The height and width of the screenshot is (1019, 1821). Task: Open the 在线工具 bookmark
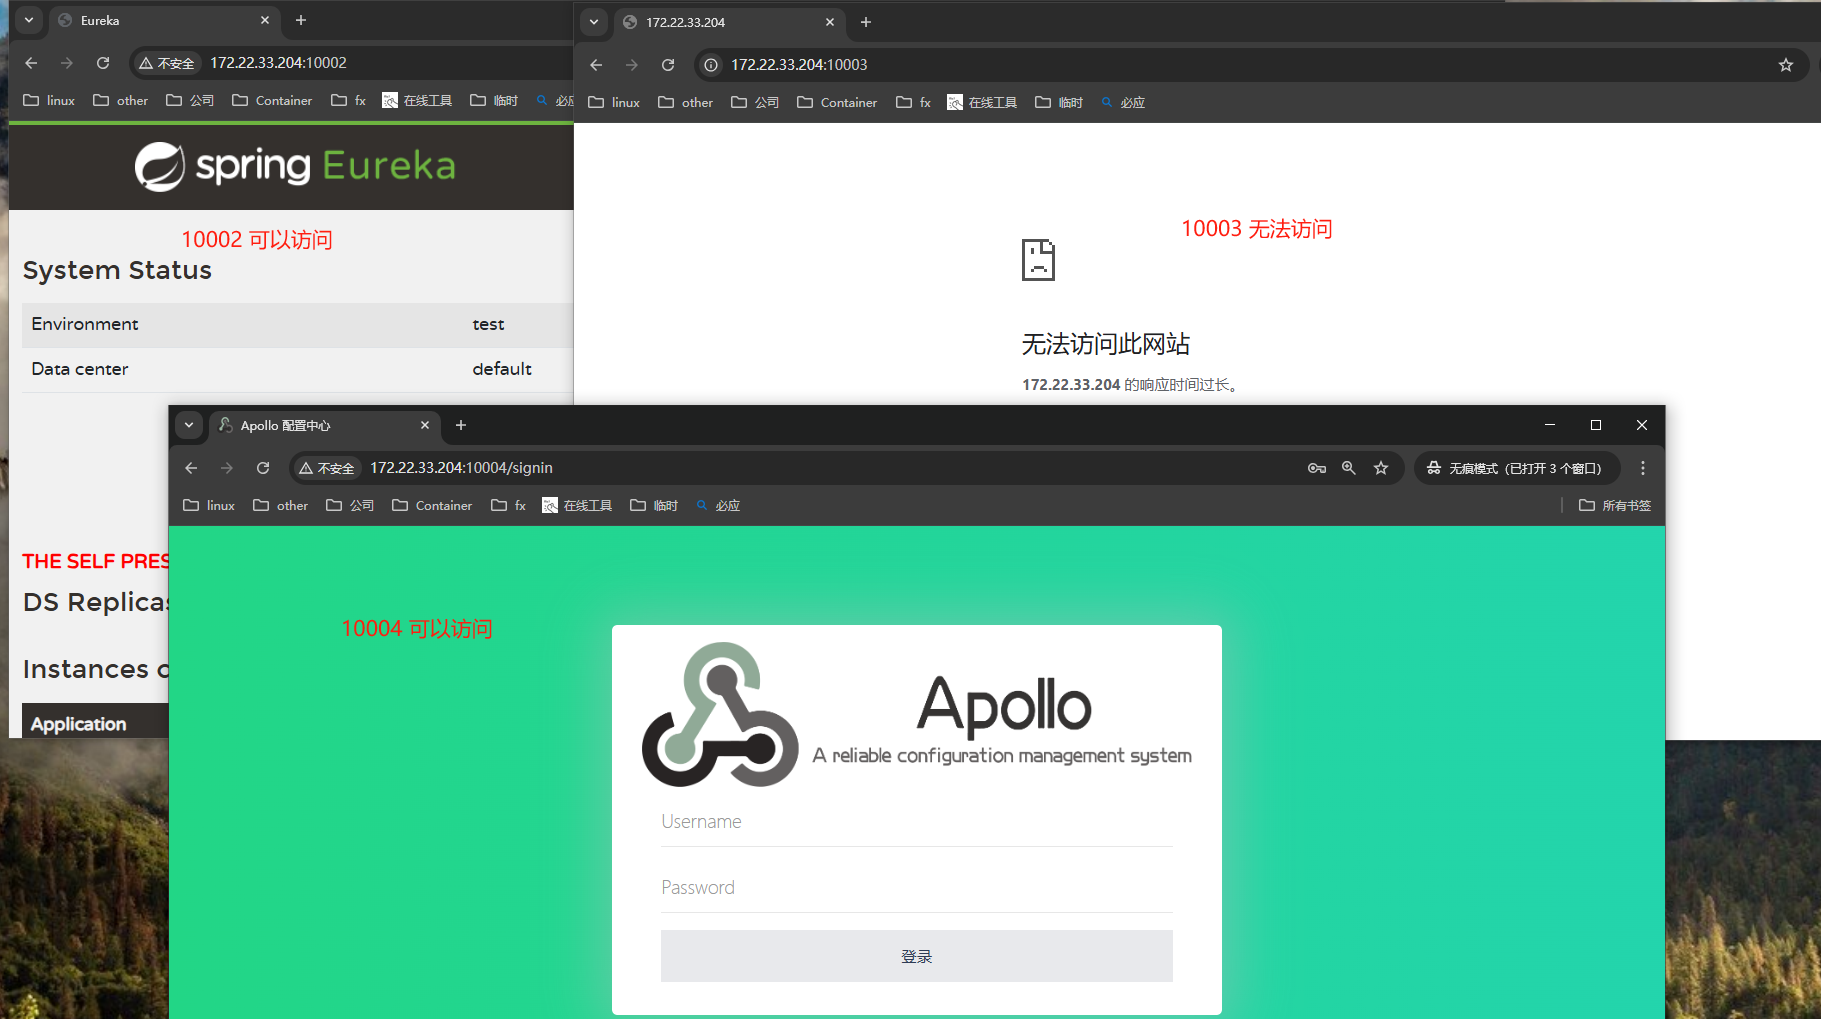click(586, 505)
